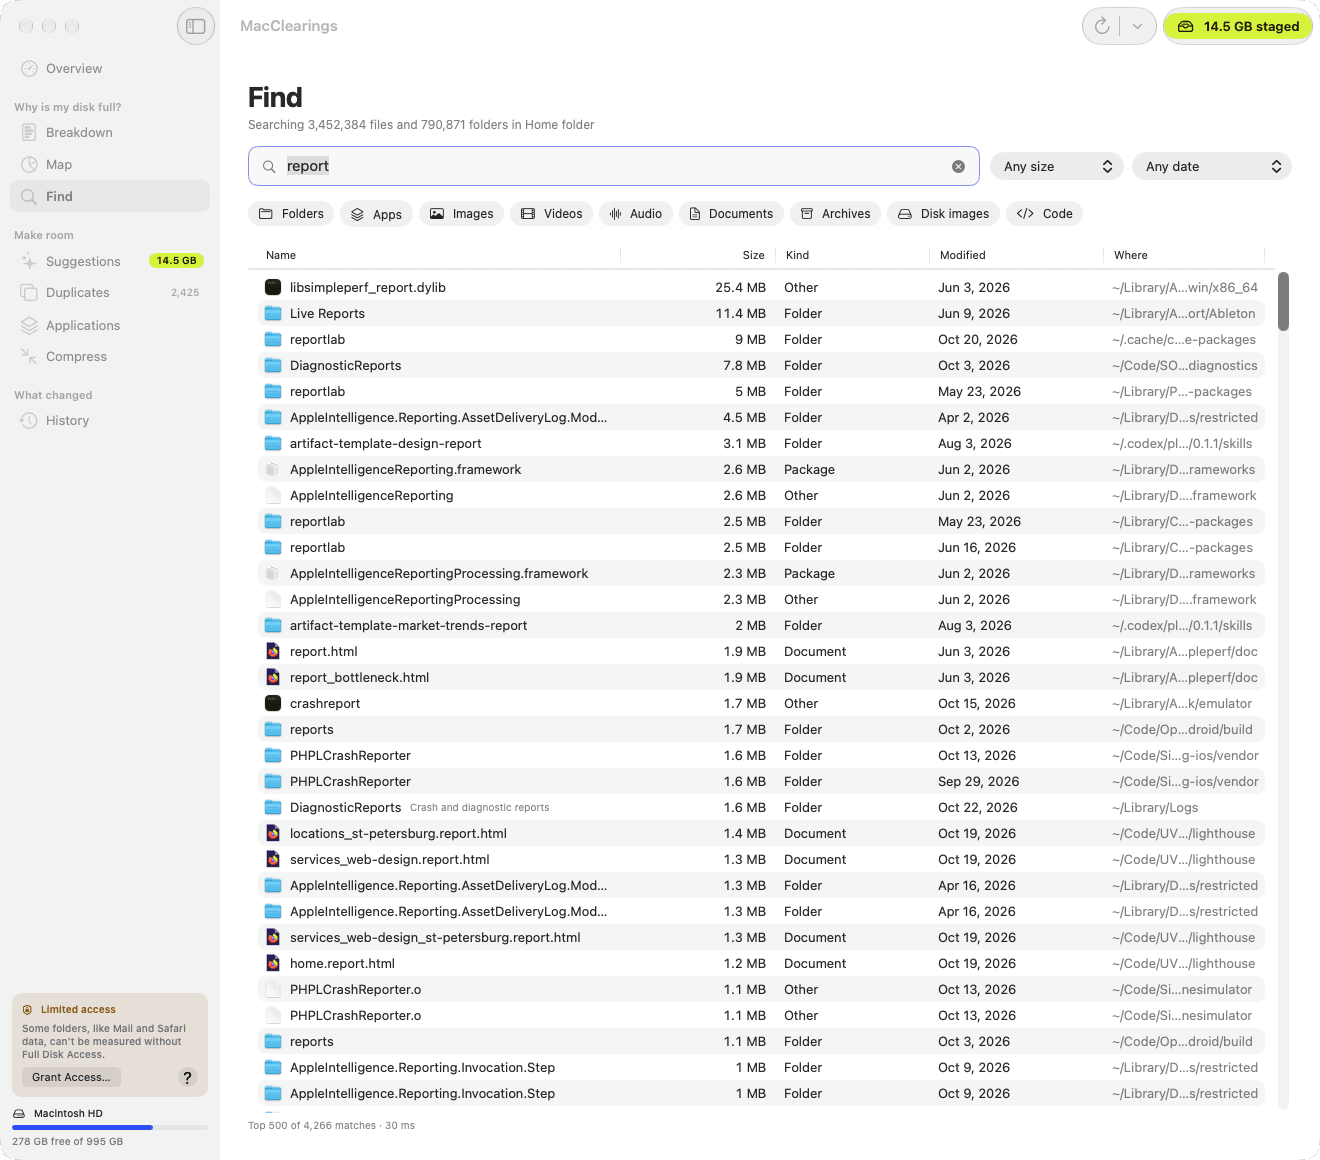Sort by the Size column header
Screen dimensions: 1320x1160
click(754, 256)
